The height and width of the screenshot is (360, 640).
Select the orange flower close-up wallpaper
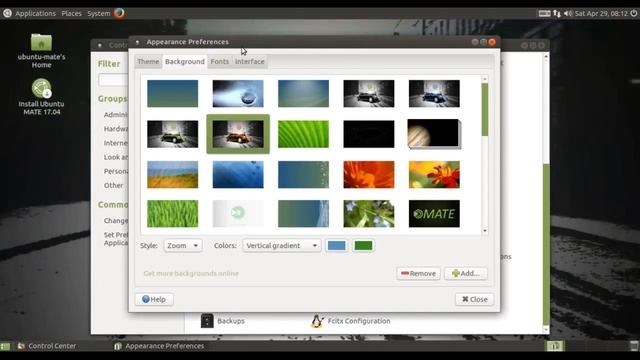pos(369,174)
